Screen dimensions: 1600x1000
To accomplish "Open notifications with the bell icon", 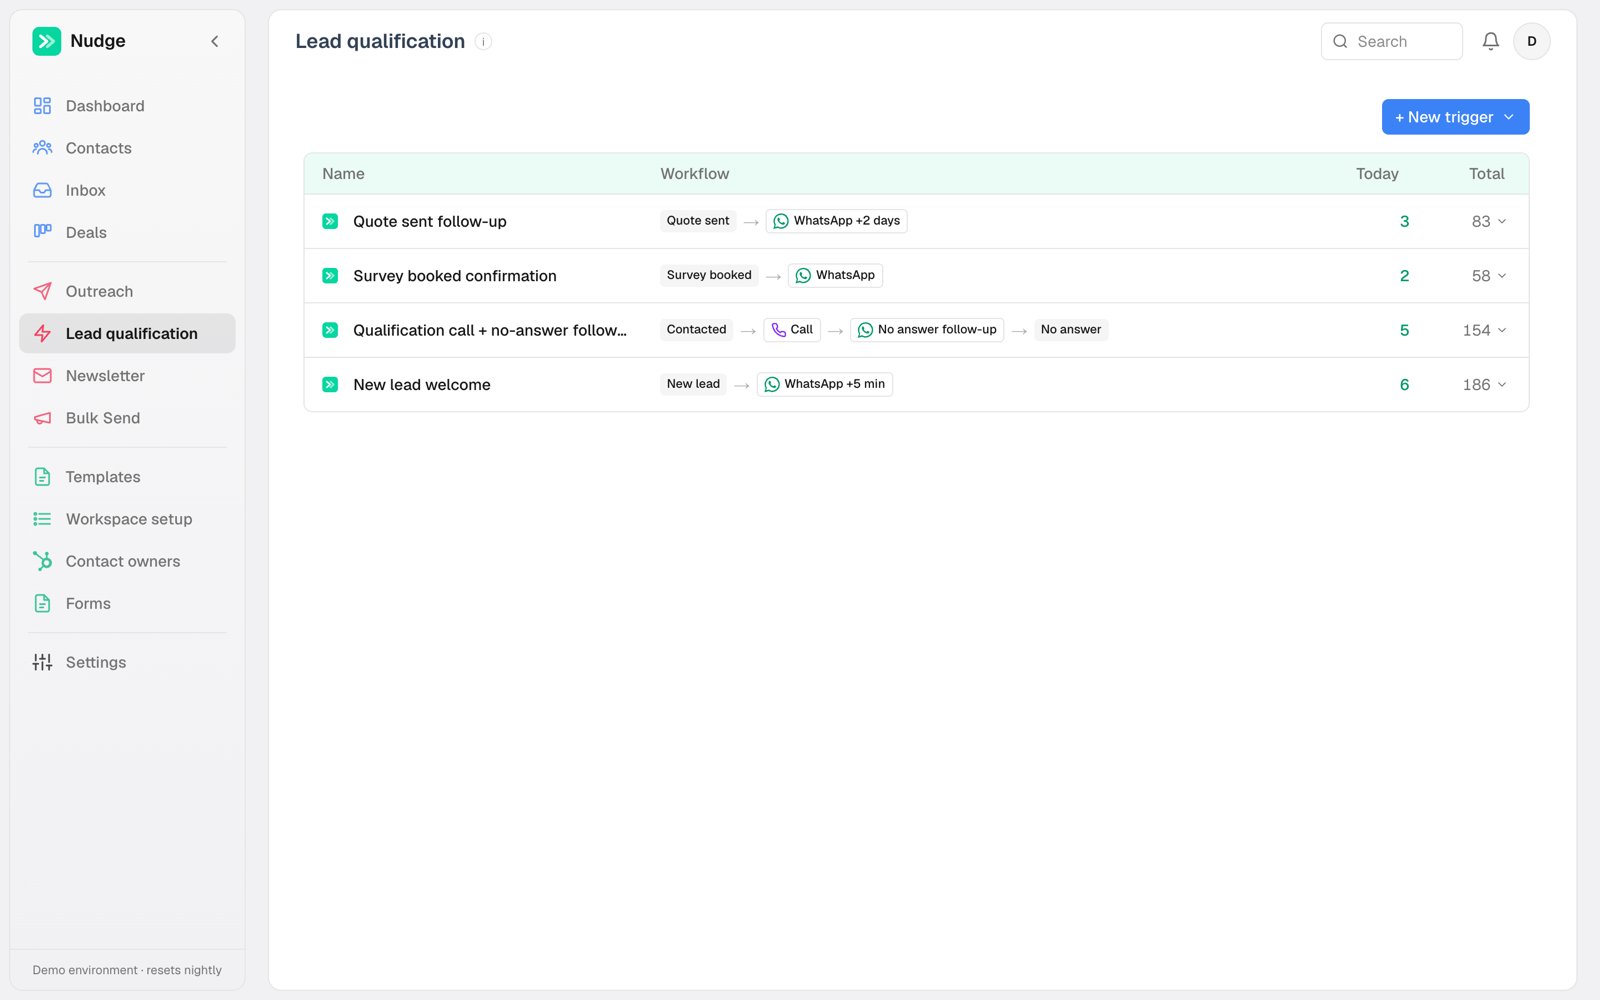I will pyautogui.click(x=1490, y=41).
